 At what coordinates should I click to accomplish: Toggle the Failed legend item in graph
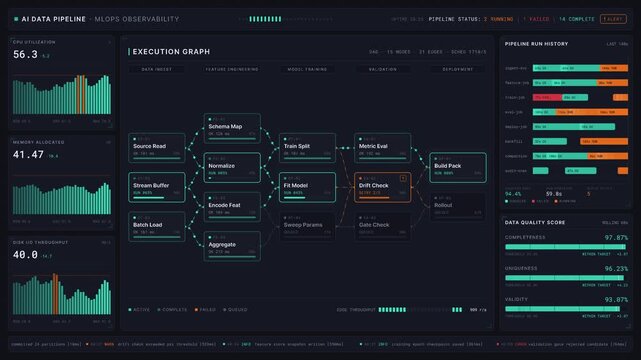pyautogui.click(x=205, y=310)
